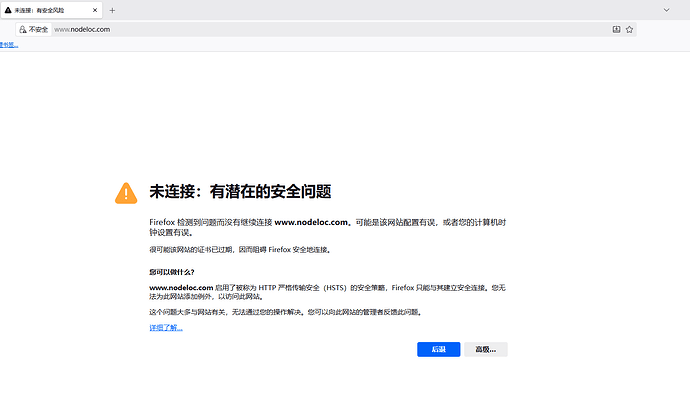Open the 高级... advanced options button

pyautogui.click(x=485, y=349)
